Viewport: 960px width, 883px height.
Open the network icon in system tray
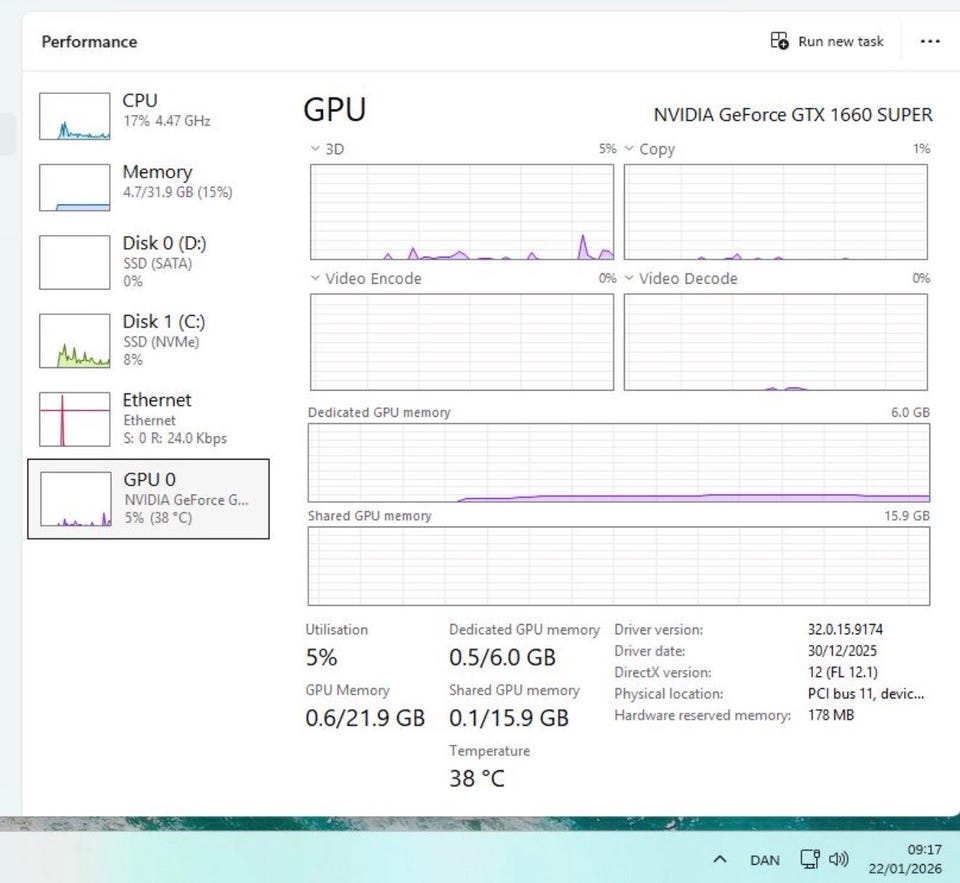click(810, 859)
